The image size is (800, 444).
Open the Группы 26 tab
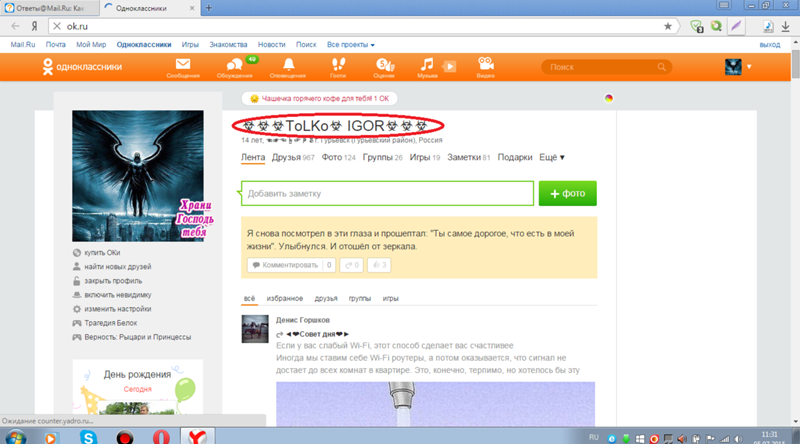pyautogui.click(x=383, y=157)
